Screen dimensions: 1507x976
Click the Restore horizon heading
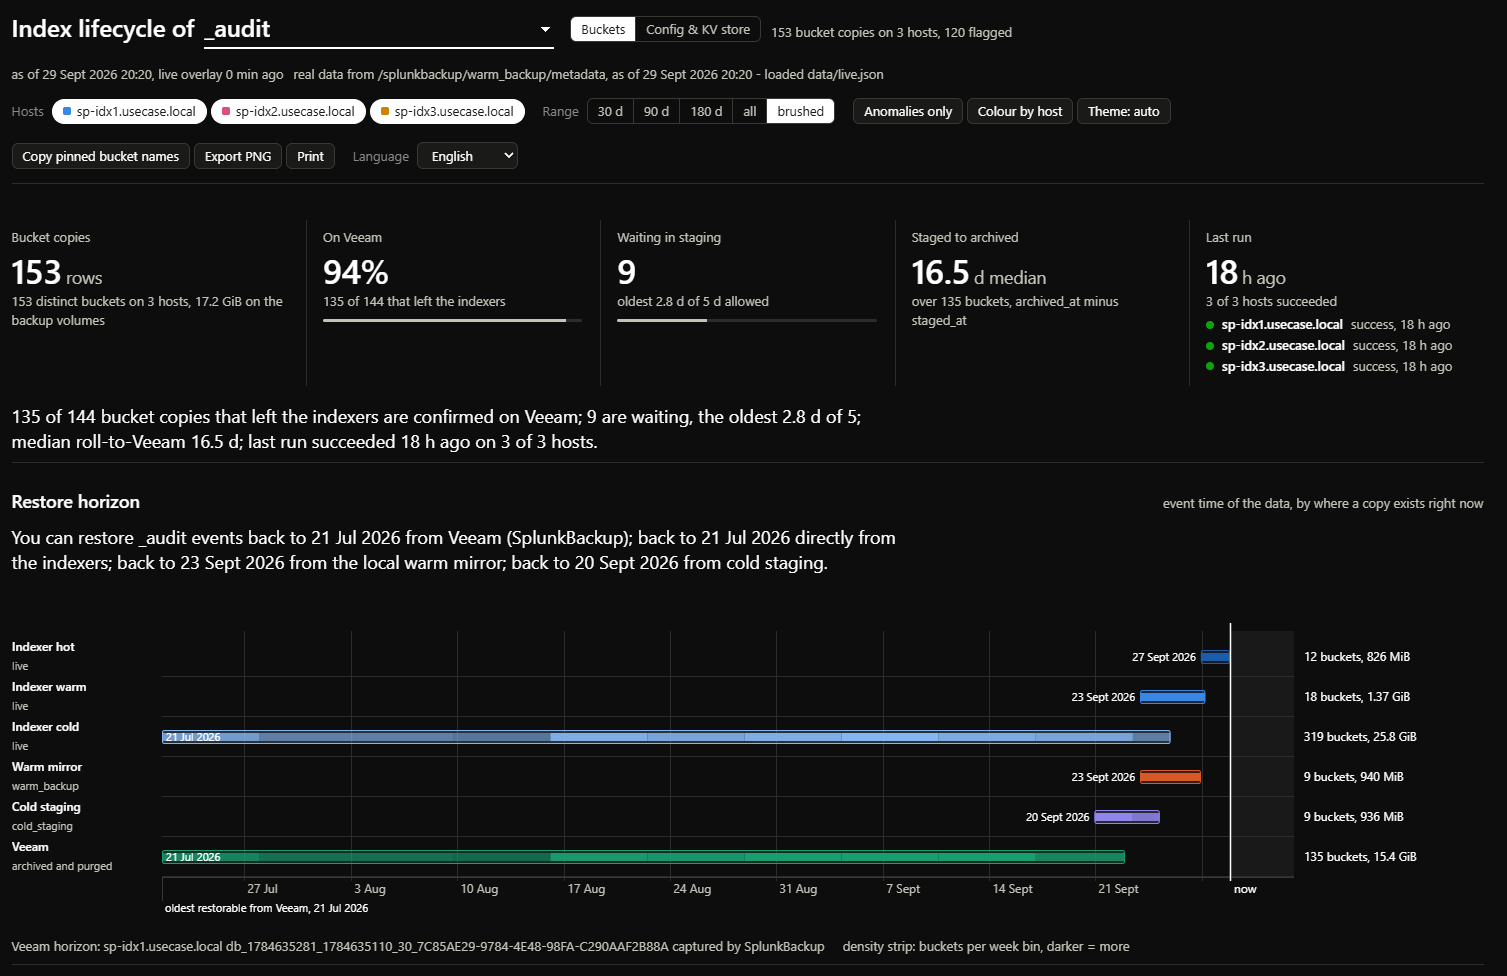76,502
